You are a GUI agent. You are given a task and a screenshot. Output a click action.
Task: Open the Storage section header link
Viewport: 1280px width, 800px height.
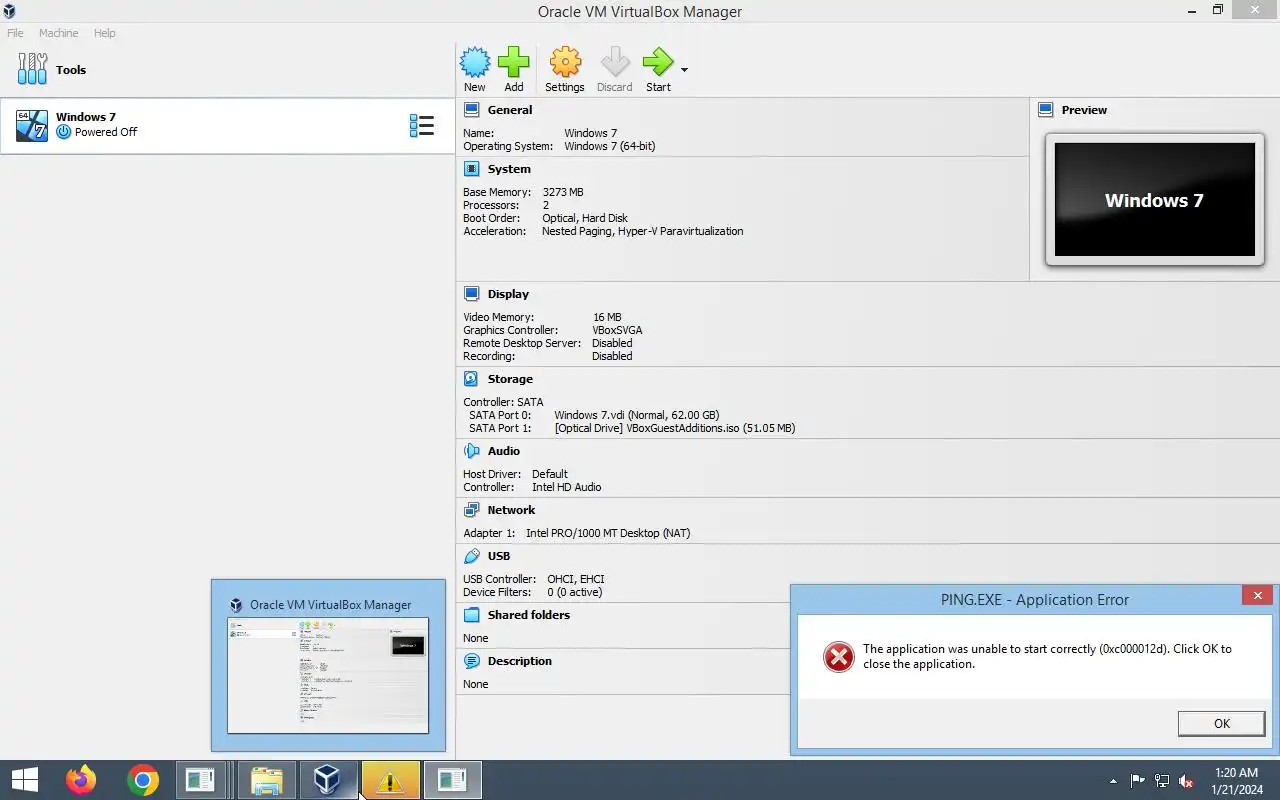click(x=510, y=379)
